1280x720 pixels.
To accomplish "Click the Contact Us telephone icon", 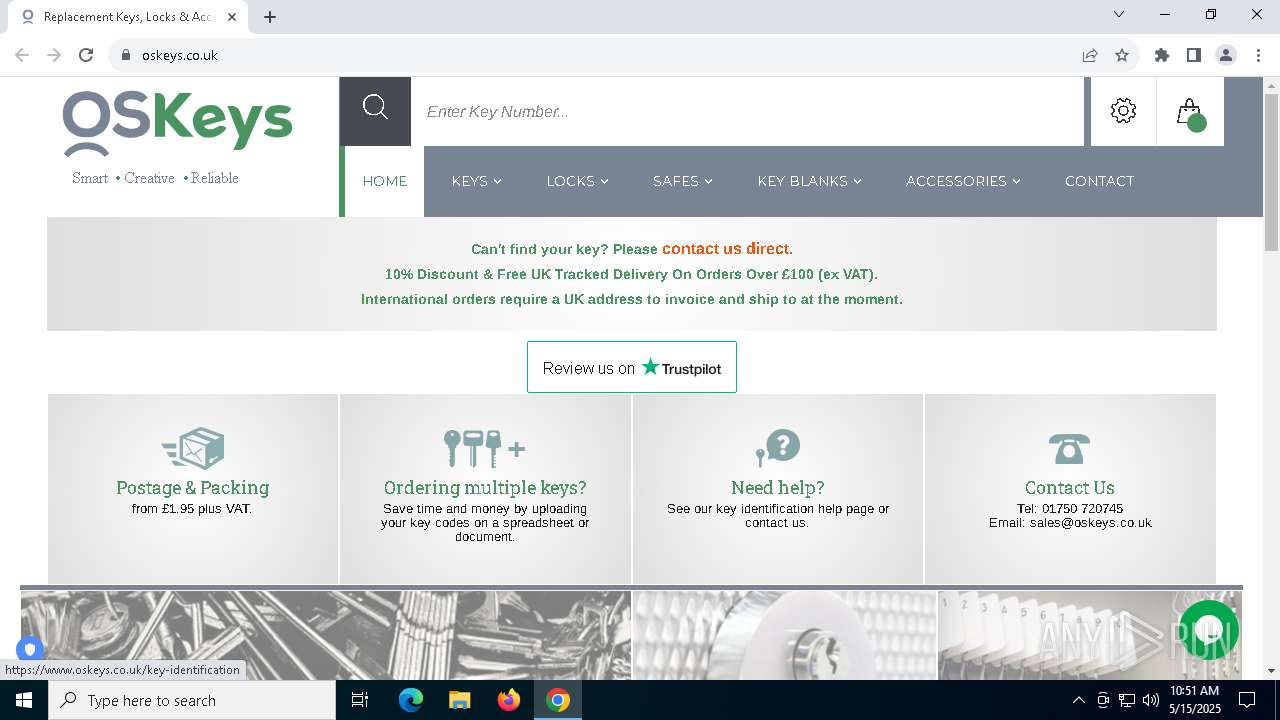I will [x=1069, y=449].
